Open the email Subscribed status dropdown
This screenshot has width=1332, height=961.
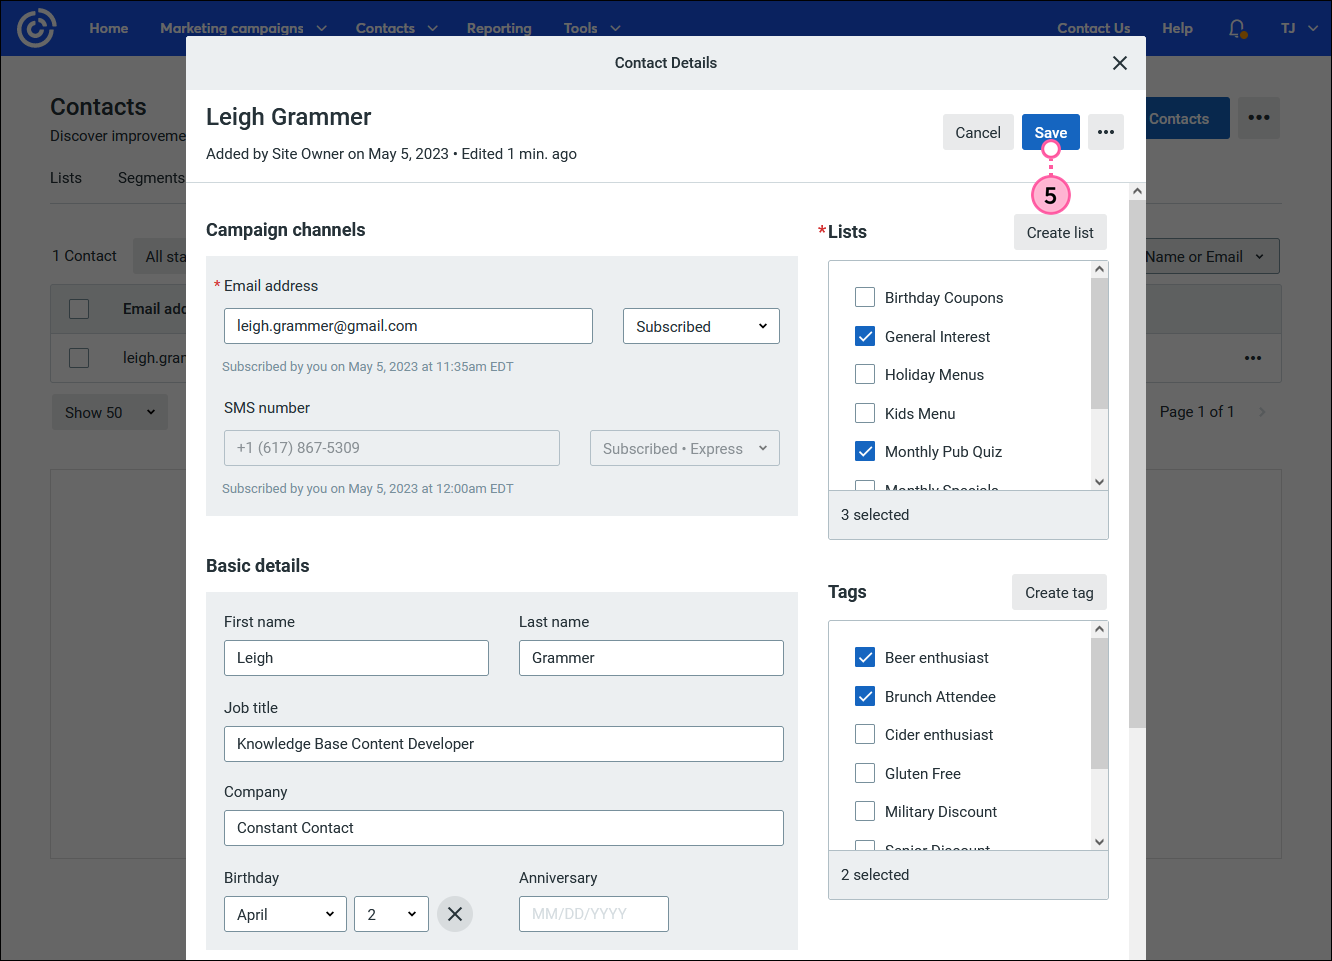click(701, 326)
